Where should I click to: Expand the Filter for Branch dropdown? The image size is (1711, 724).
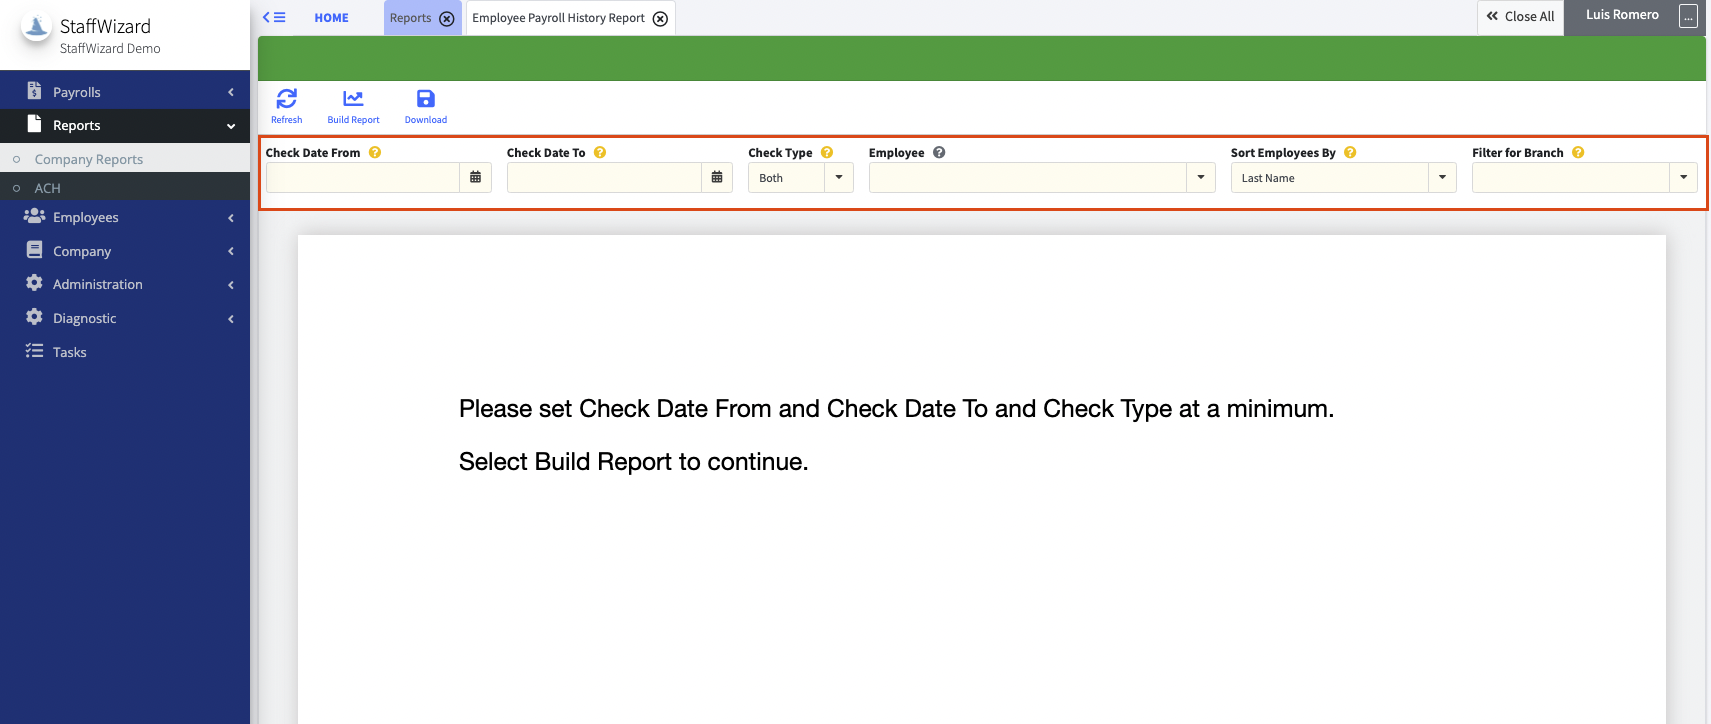[x=1683, y=178]
